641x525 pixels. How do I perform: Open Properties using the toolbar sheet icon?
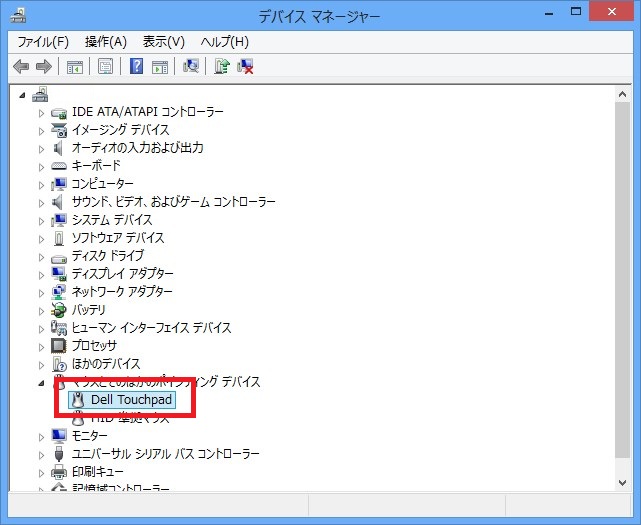[105, 66]
